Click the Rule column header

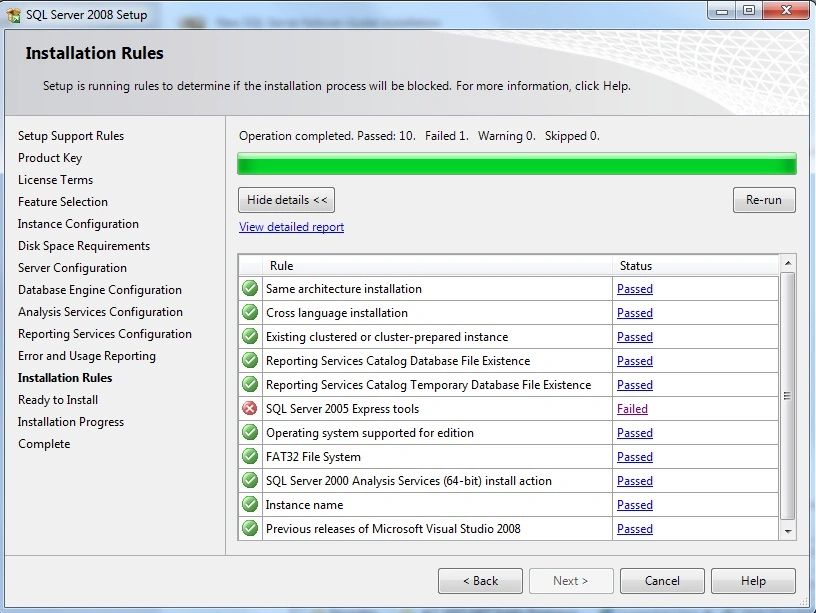point(437,265)
